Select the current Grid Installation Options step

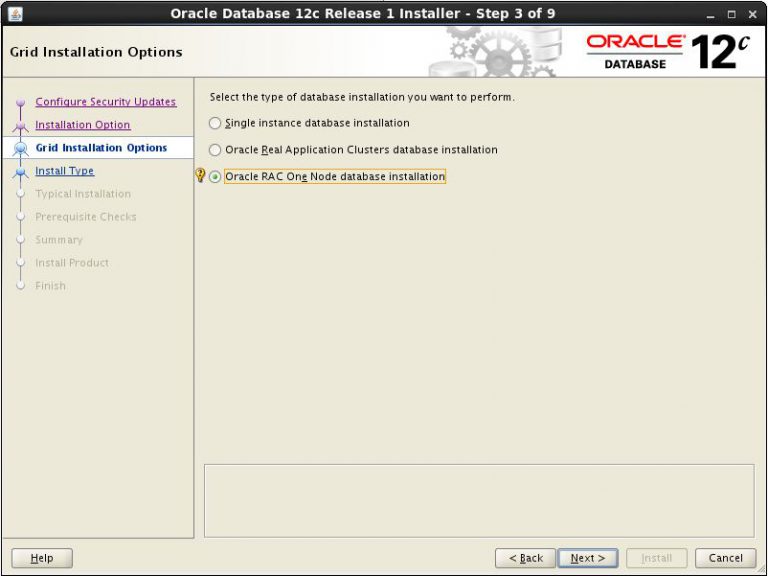click(101, 148)
